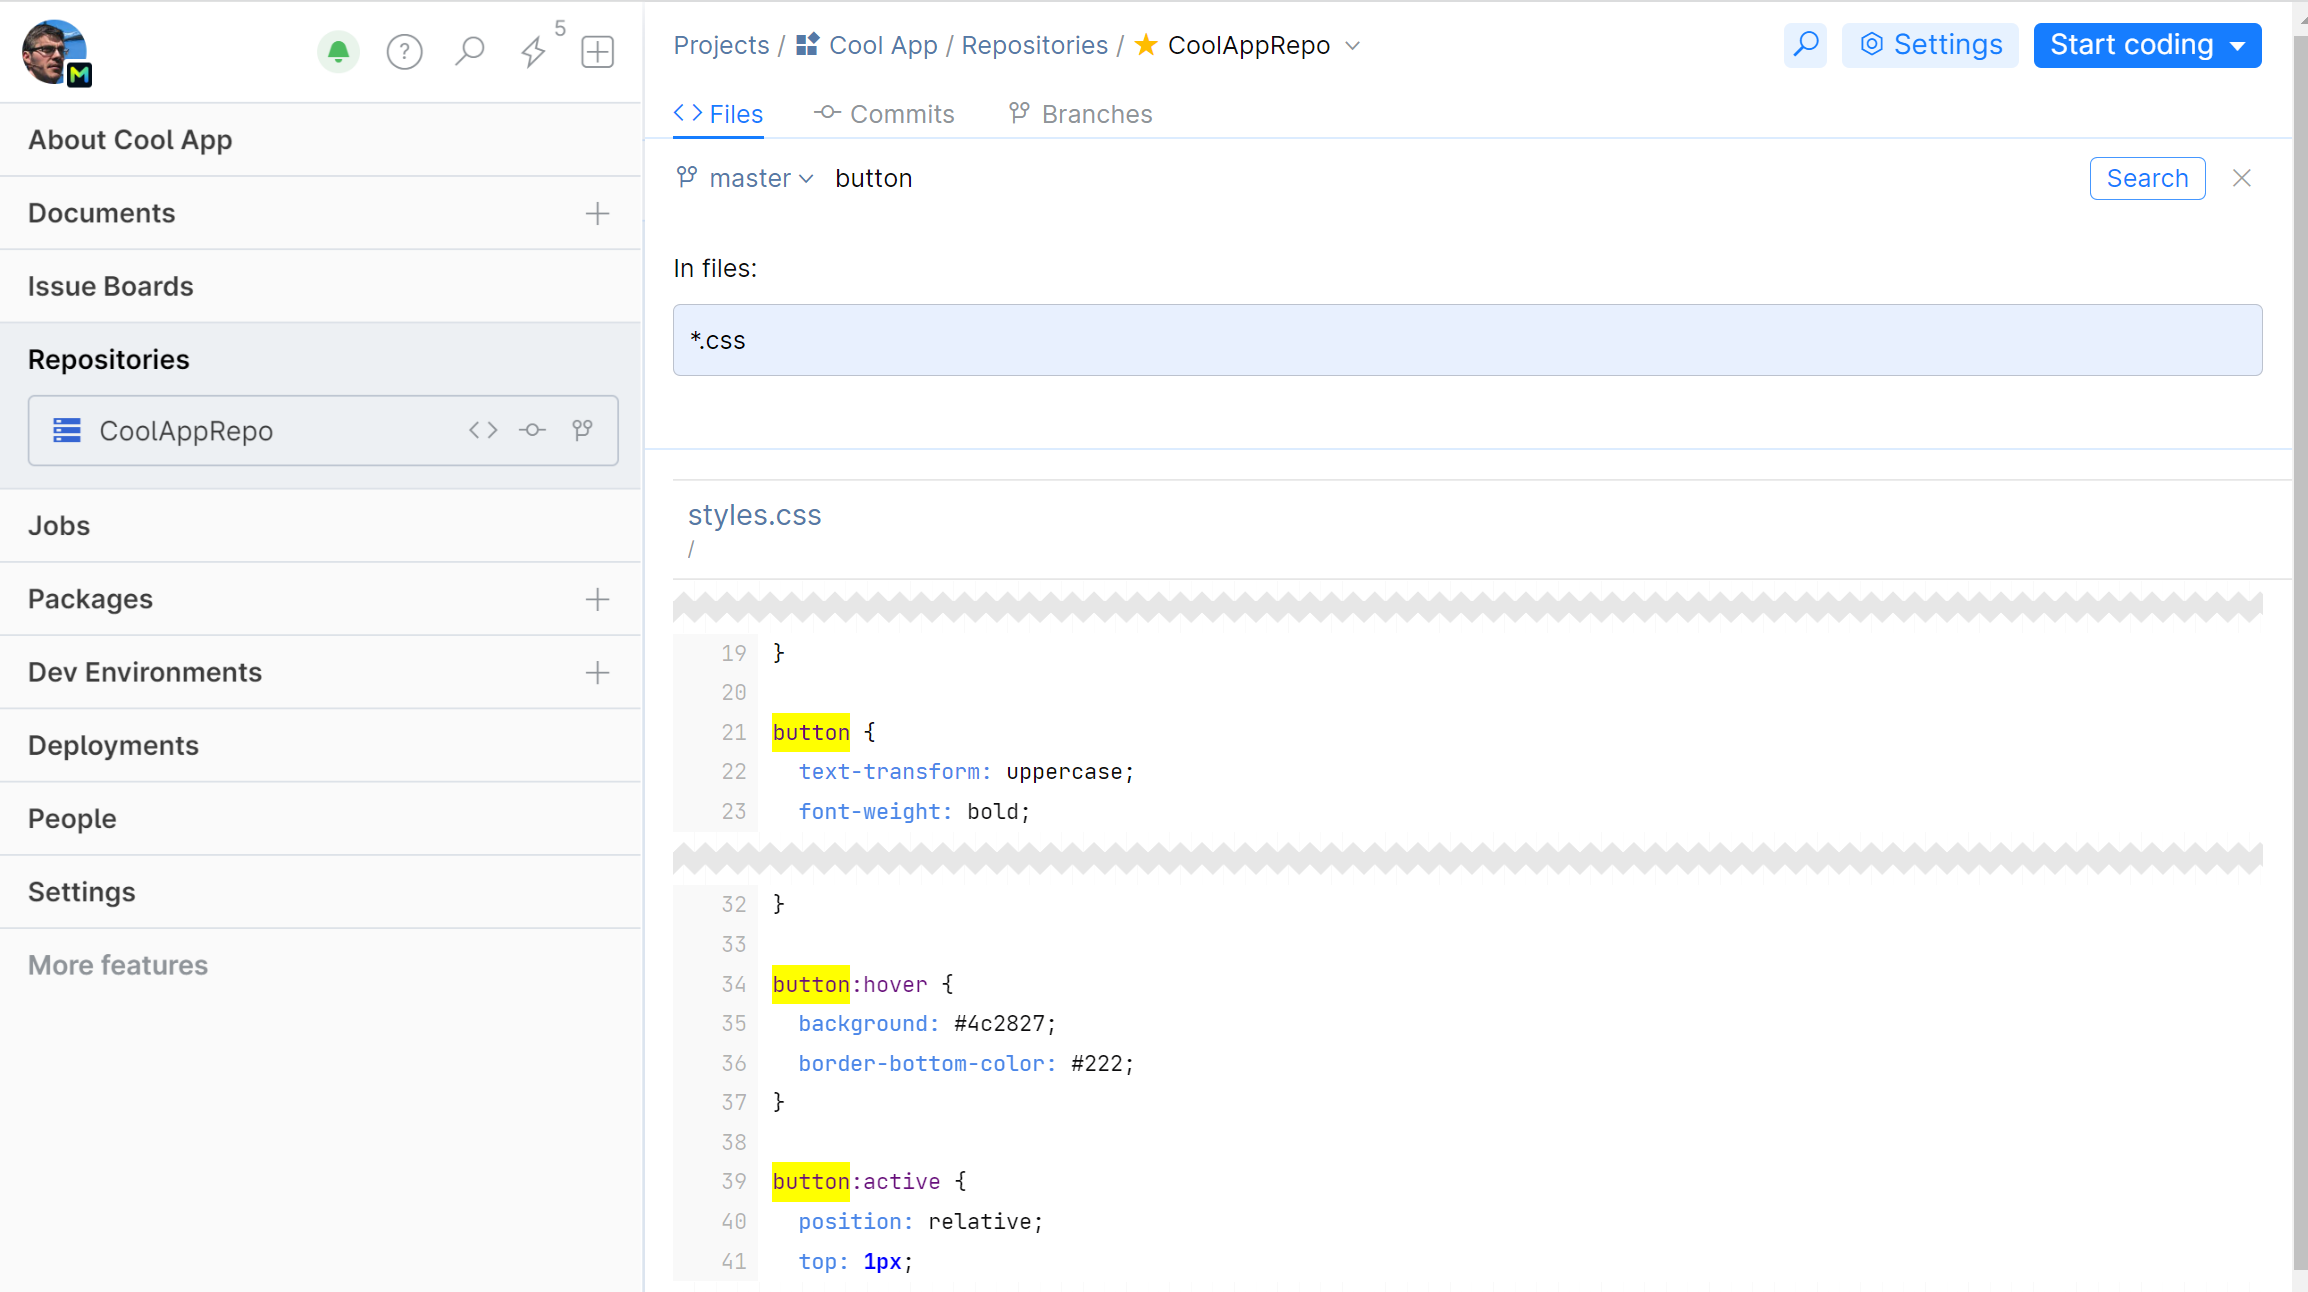Open the notification bell icon
The width and height of the screenshot is (2308, 1292).
339,51
